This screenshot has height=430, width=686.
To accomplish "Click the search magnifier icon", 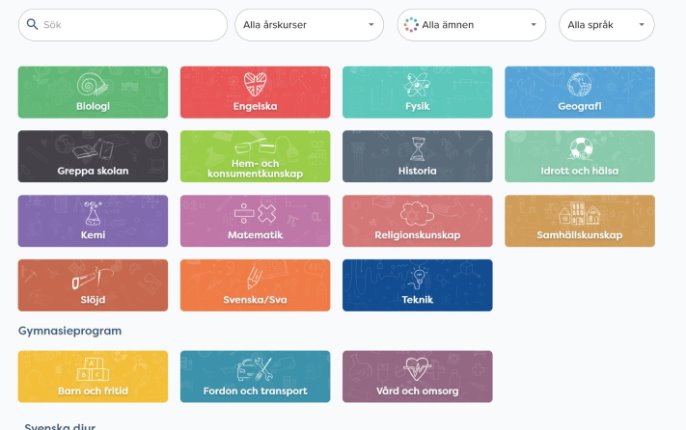I will 33,25.
